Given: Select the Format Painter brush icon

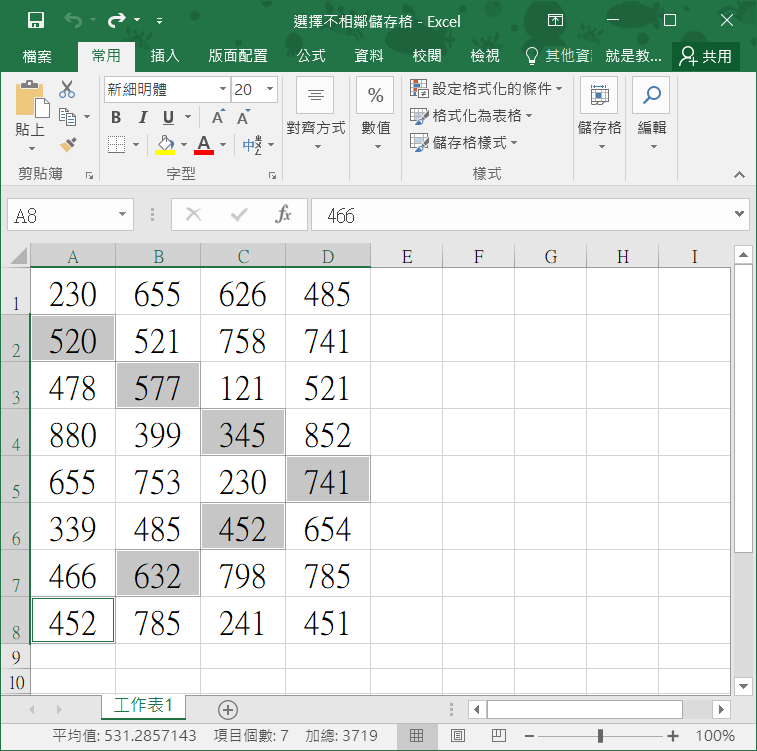Looking at the screenshot, I should pos(68,146).
